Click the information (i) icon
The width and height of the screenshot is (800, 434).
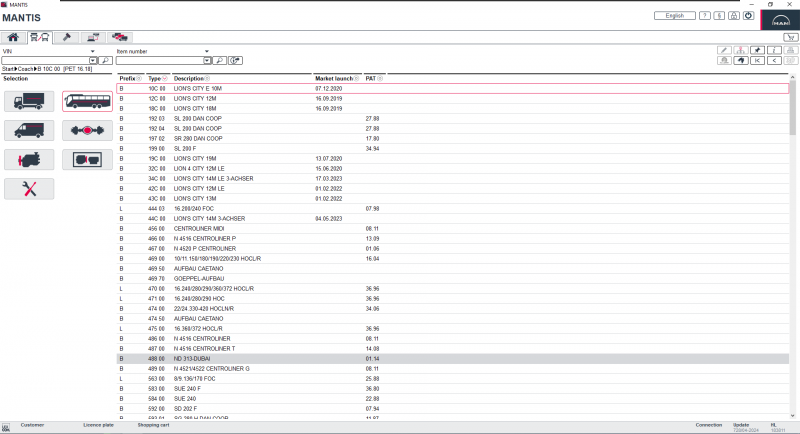(774, 50)
